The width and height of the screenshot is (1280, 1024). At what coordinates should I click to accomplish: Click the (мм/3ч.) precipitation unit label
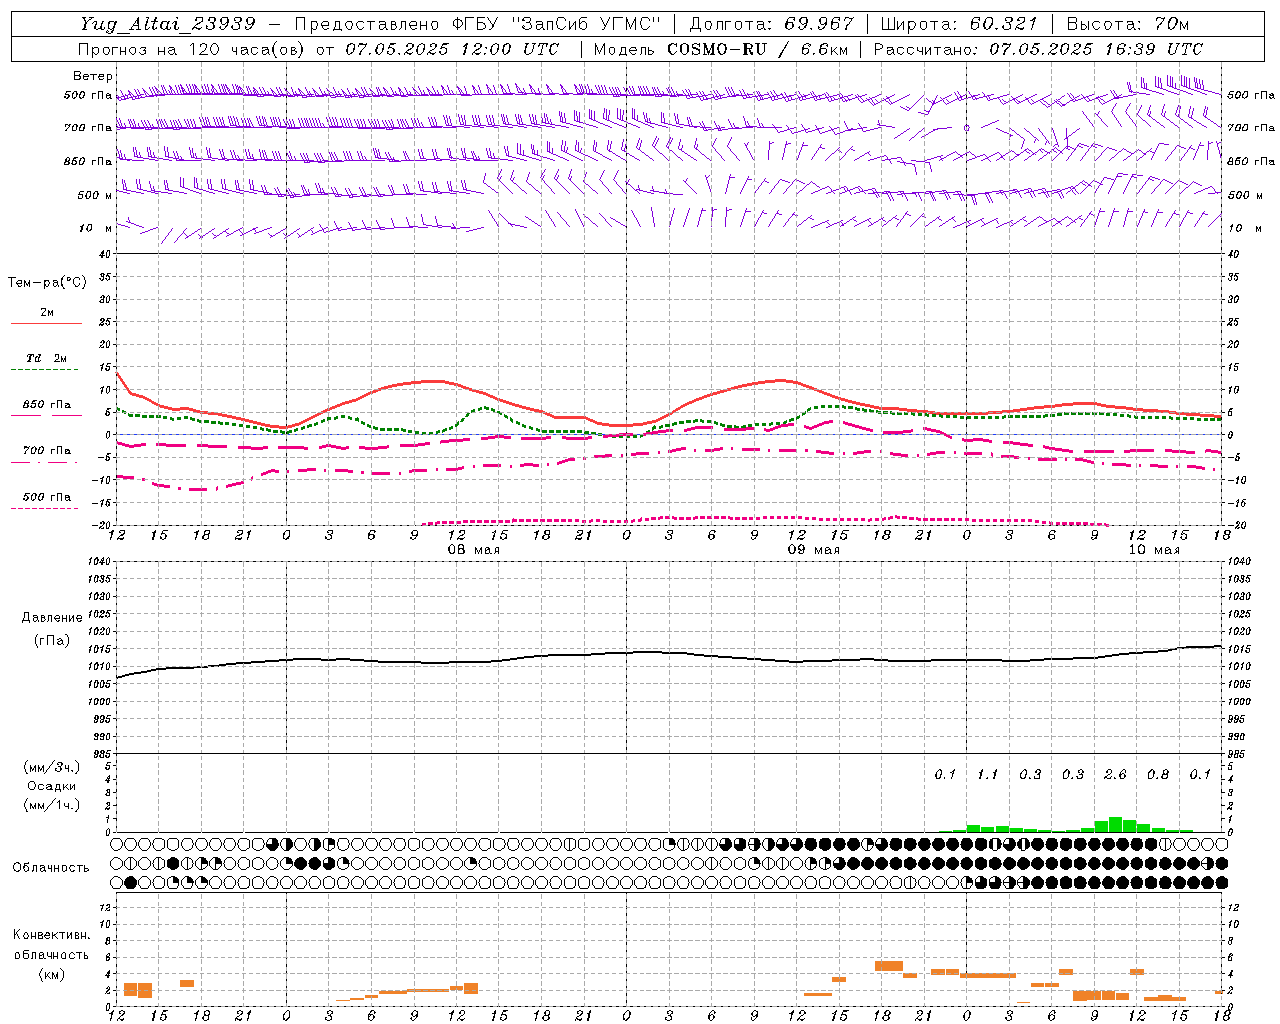tap(52, 767)
